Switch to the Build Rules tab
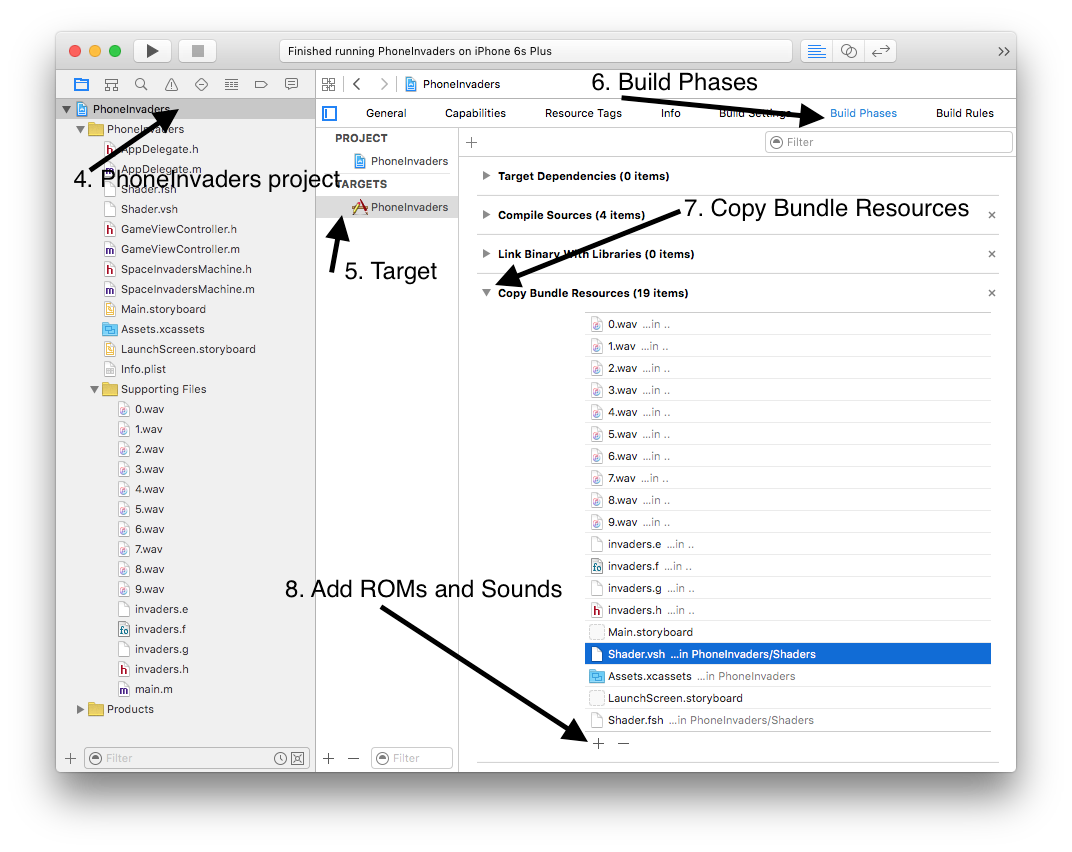Screen dimensions: 1072x852 click(965, 114)
